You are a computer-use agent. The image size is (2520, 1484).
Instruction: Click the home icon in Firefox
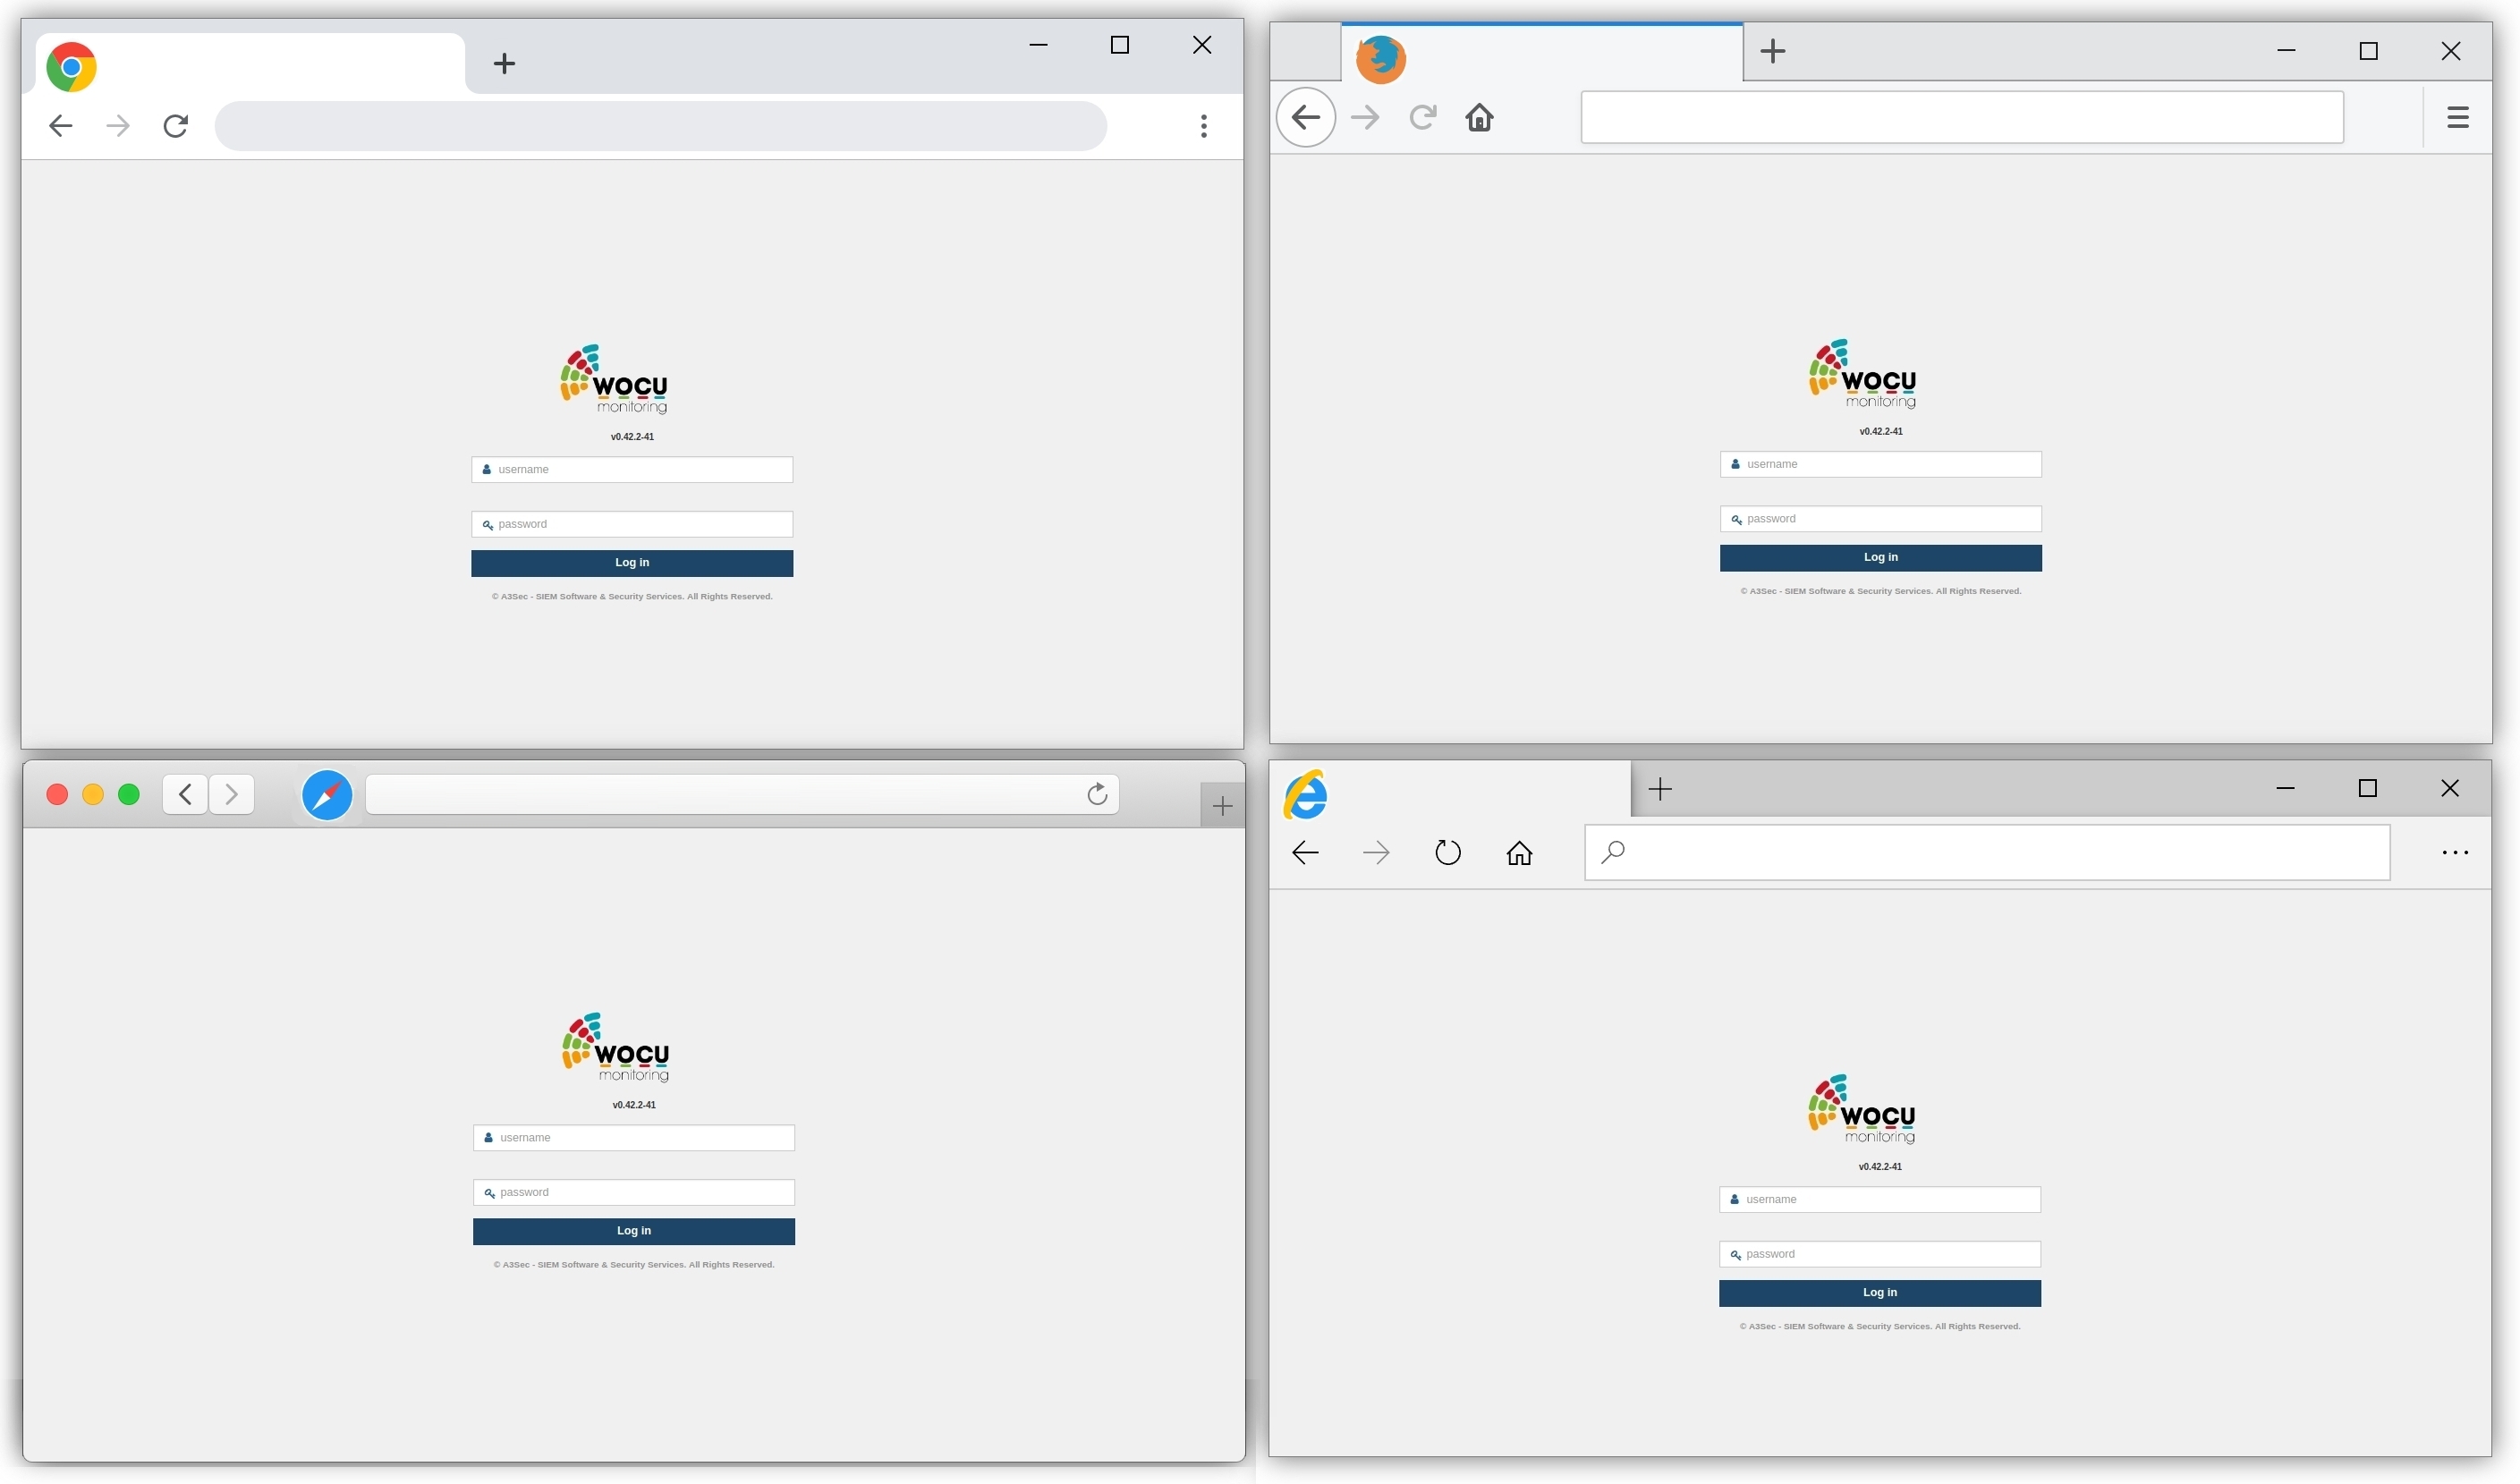(x=1480, y=118)
